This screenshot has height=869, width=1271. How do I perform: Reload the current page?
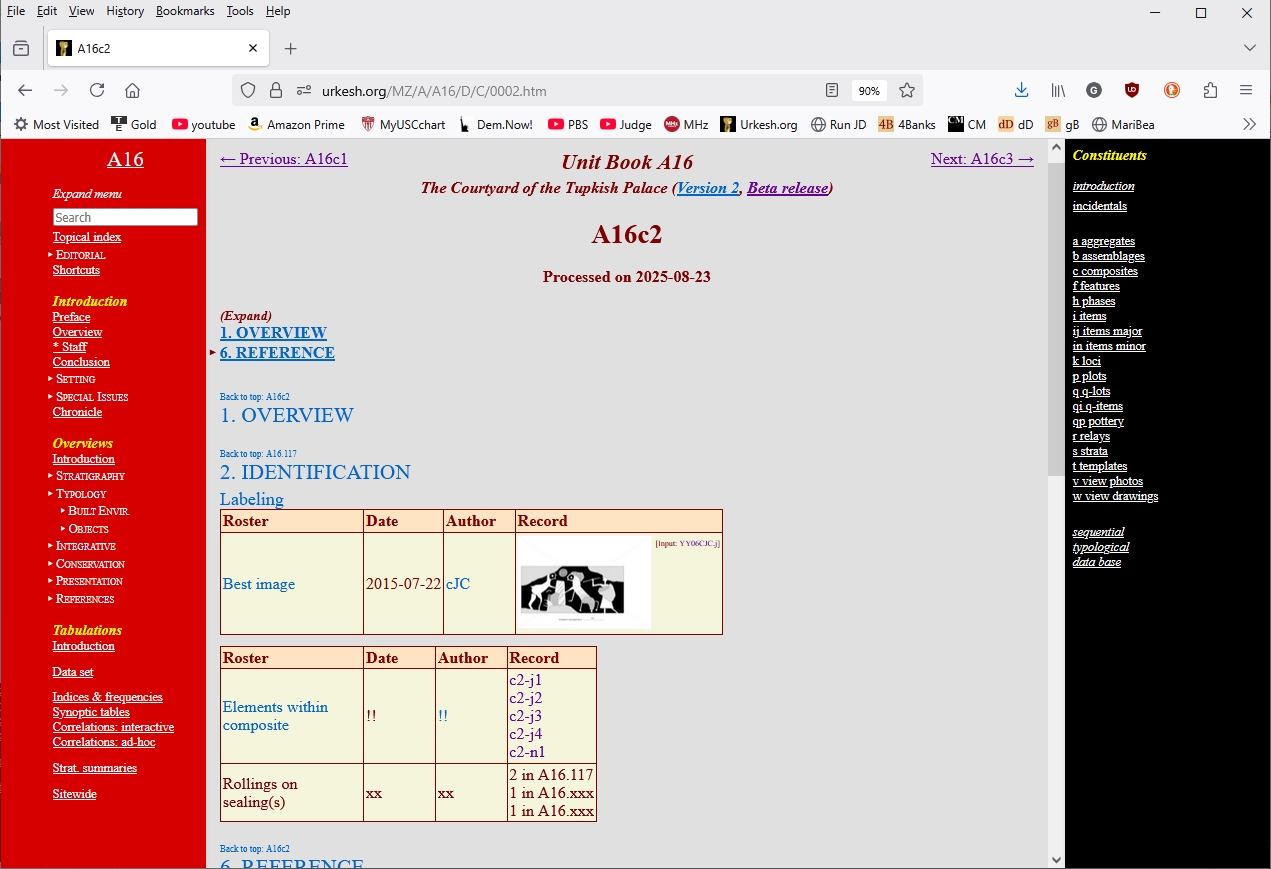97,90
